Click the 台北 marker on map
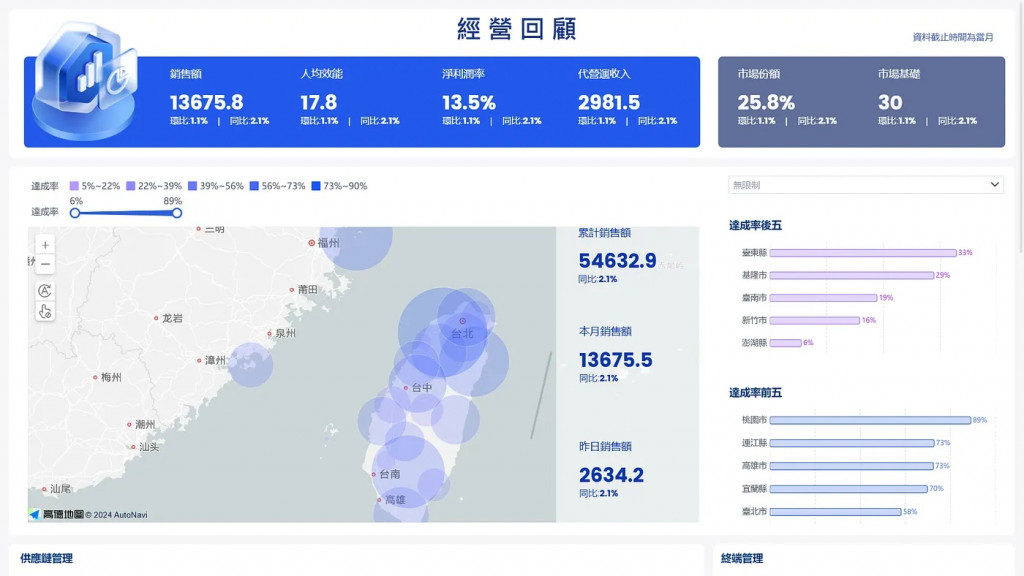 click(462, 321)
